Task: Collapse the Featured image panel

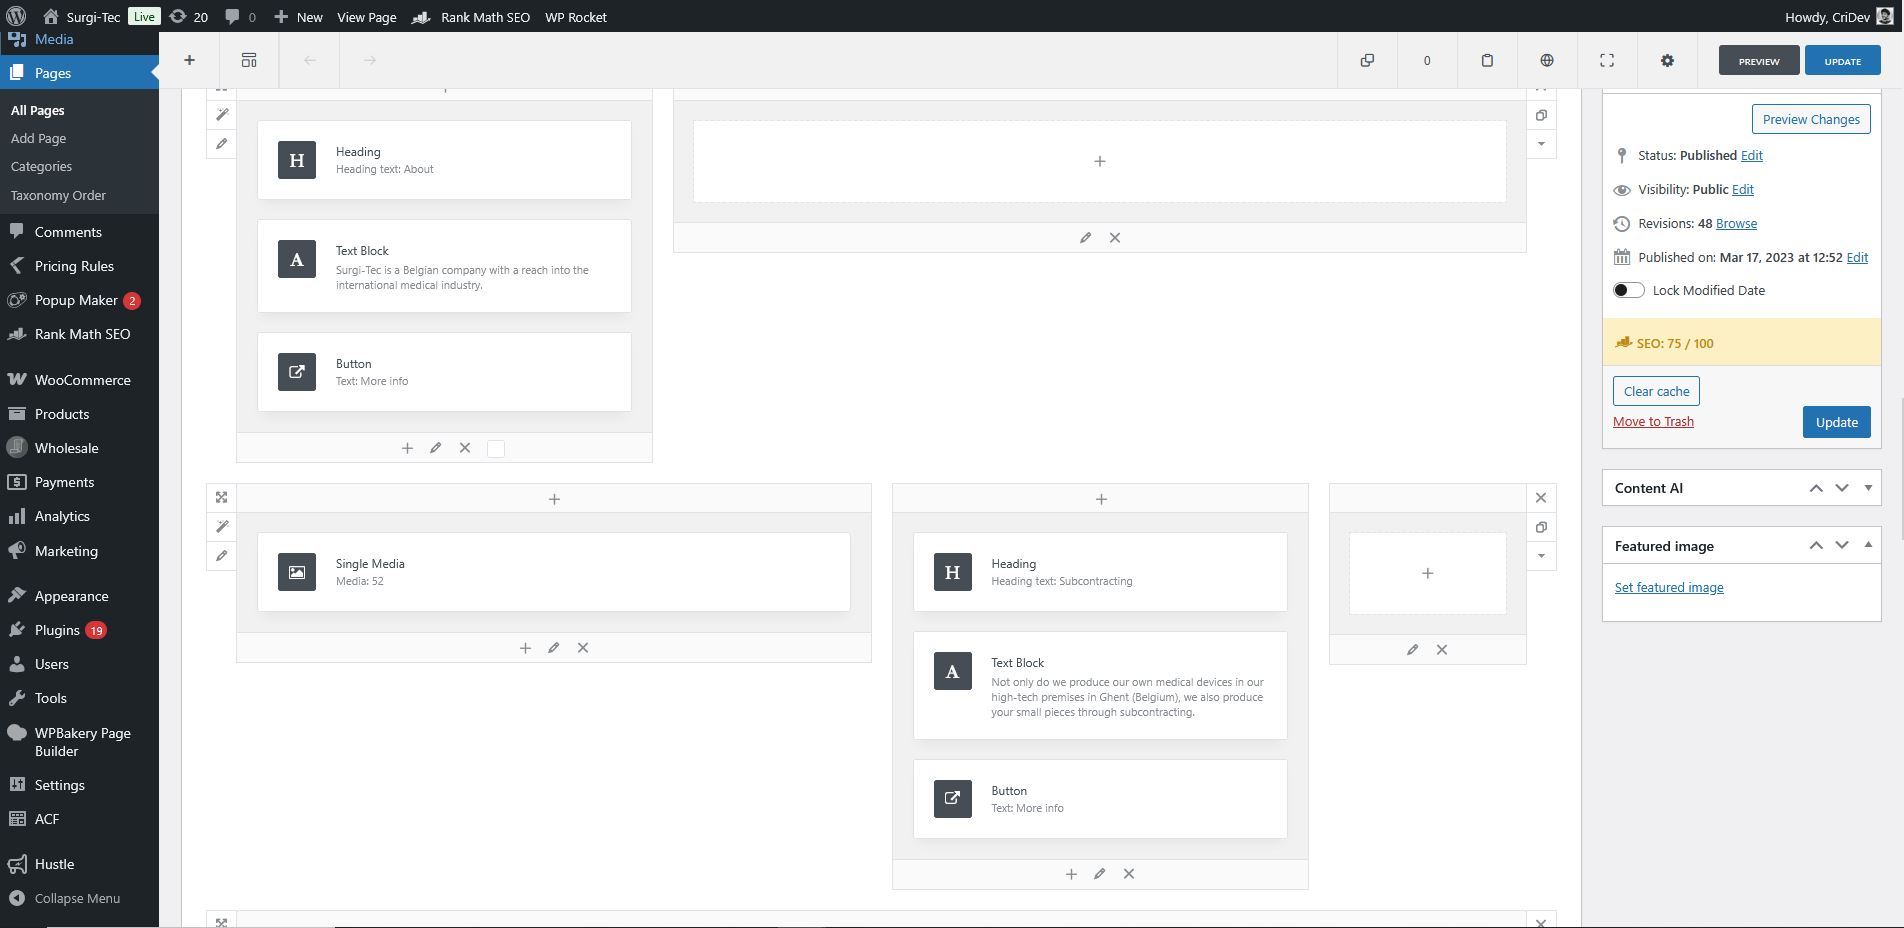Action: [1868, 545]
